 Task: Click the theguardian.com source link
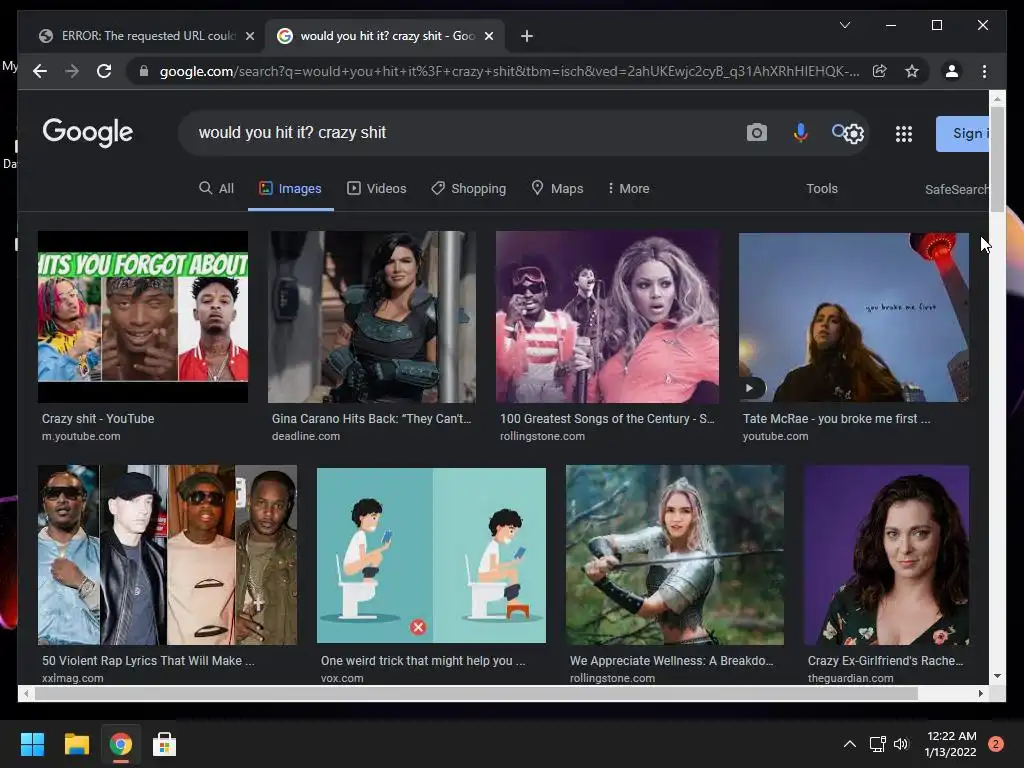pos(850,678)
